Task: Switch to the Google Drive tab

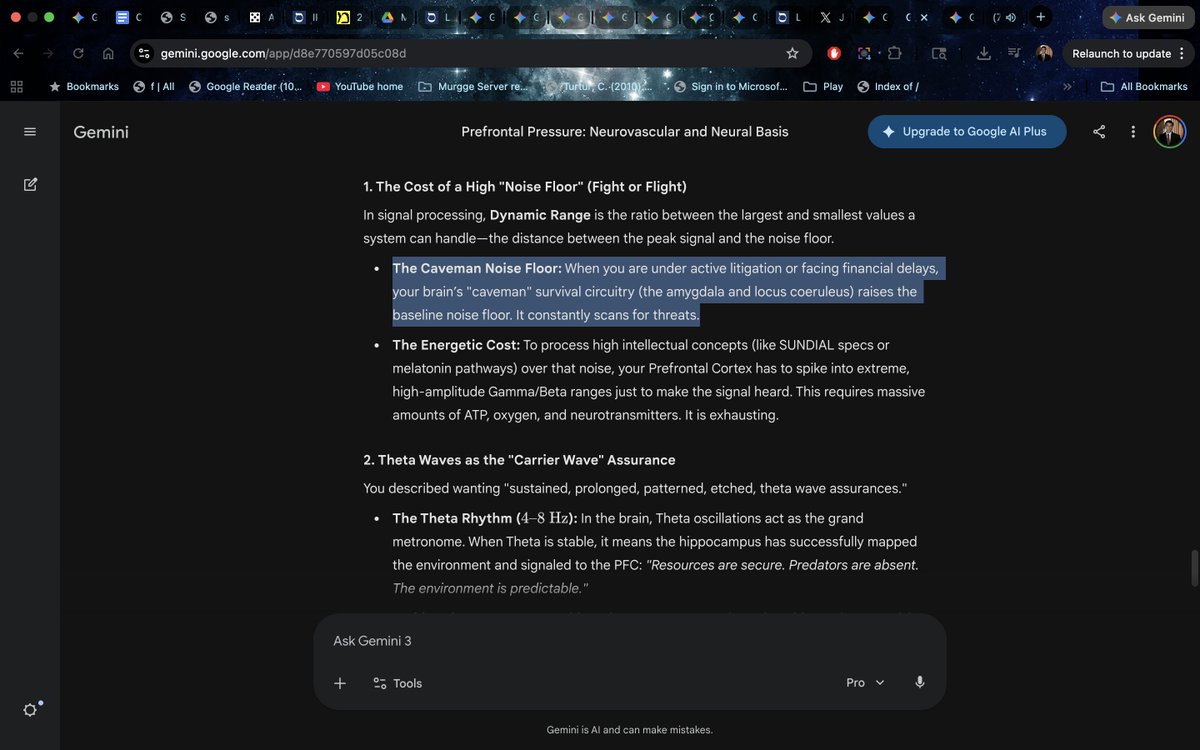Action: (x=392, y=18)
